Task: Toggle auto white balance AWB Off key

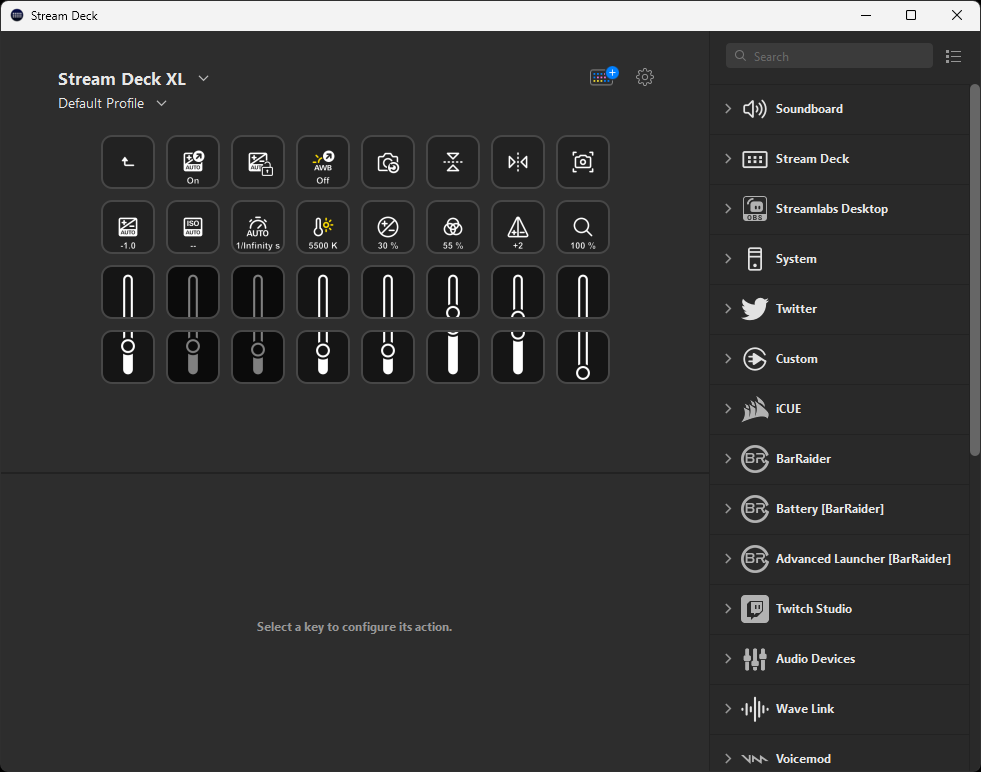Action: pyautogui.click(x=323, y=162)
